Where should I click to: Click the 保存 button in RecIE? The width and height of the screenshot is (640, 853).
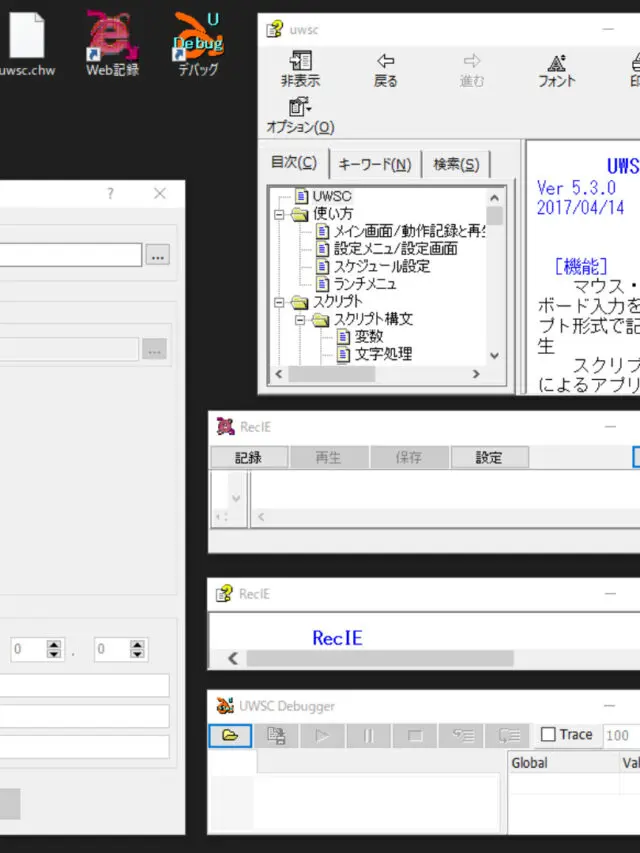[409, 457]
